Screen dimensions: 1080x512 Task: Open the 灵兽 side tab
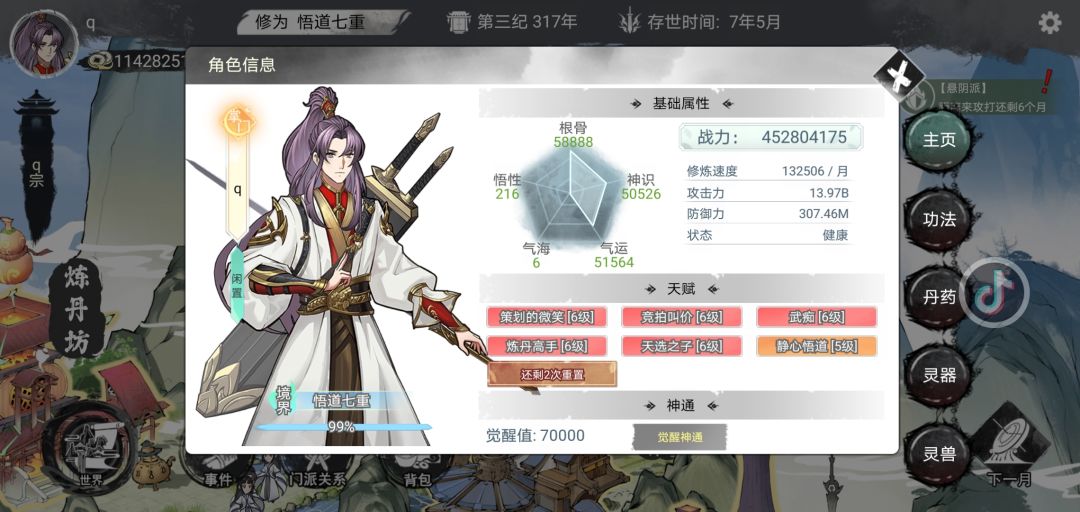tap(939, 455)
